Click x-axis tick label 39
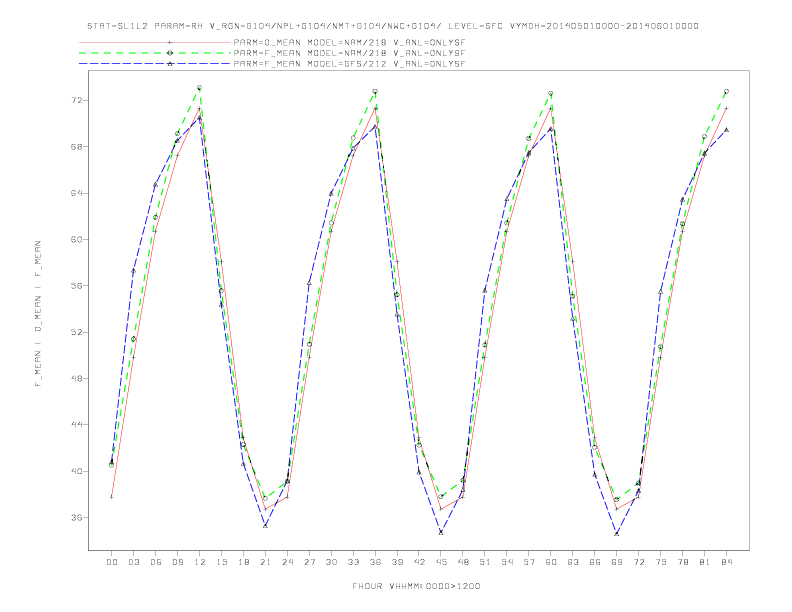 pos(397,562)
